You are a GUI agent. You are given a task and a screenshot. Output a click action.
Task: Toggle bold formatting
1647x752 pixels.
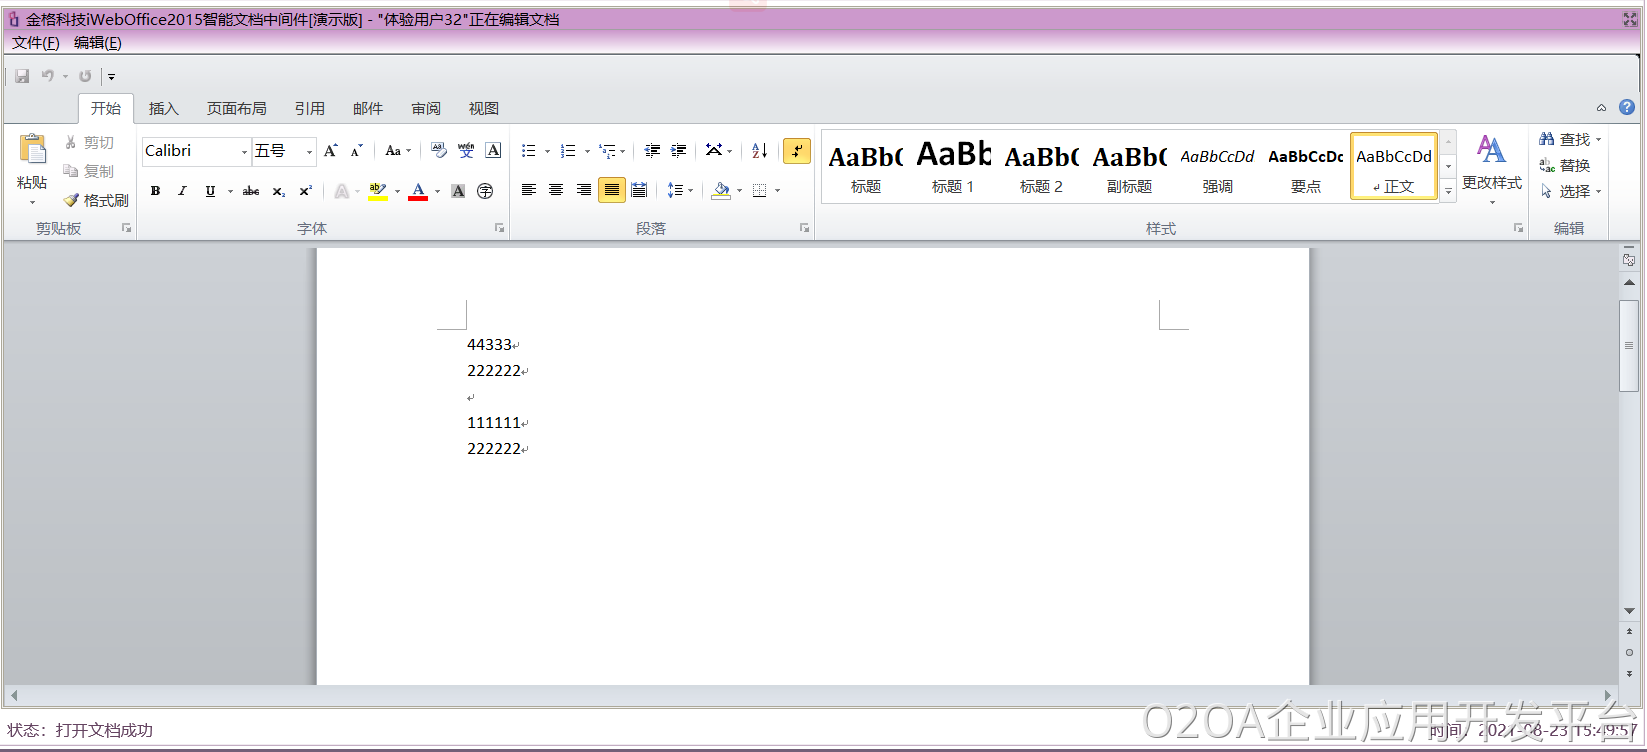tap(155, 191)
